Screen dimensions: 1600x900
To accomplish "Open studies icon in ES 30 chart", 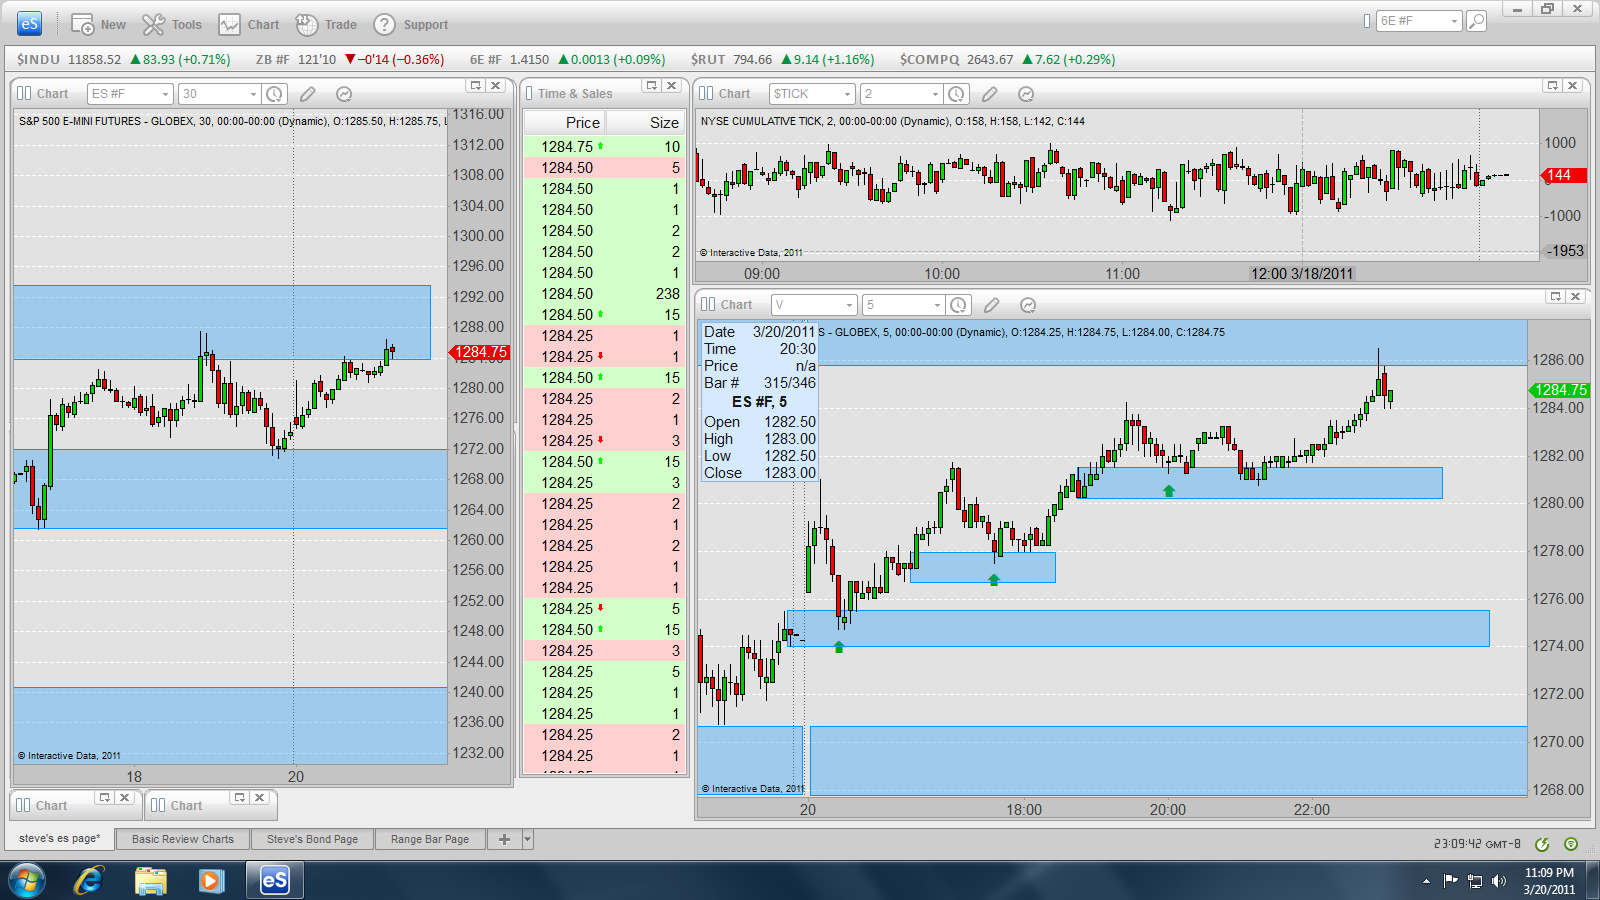I will pyautogui.click(x=344, y=94).
